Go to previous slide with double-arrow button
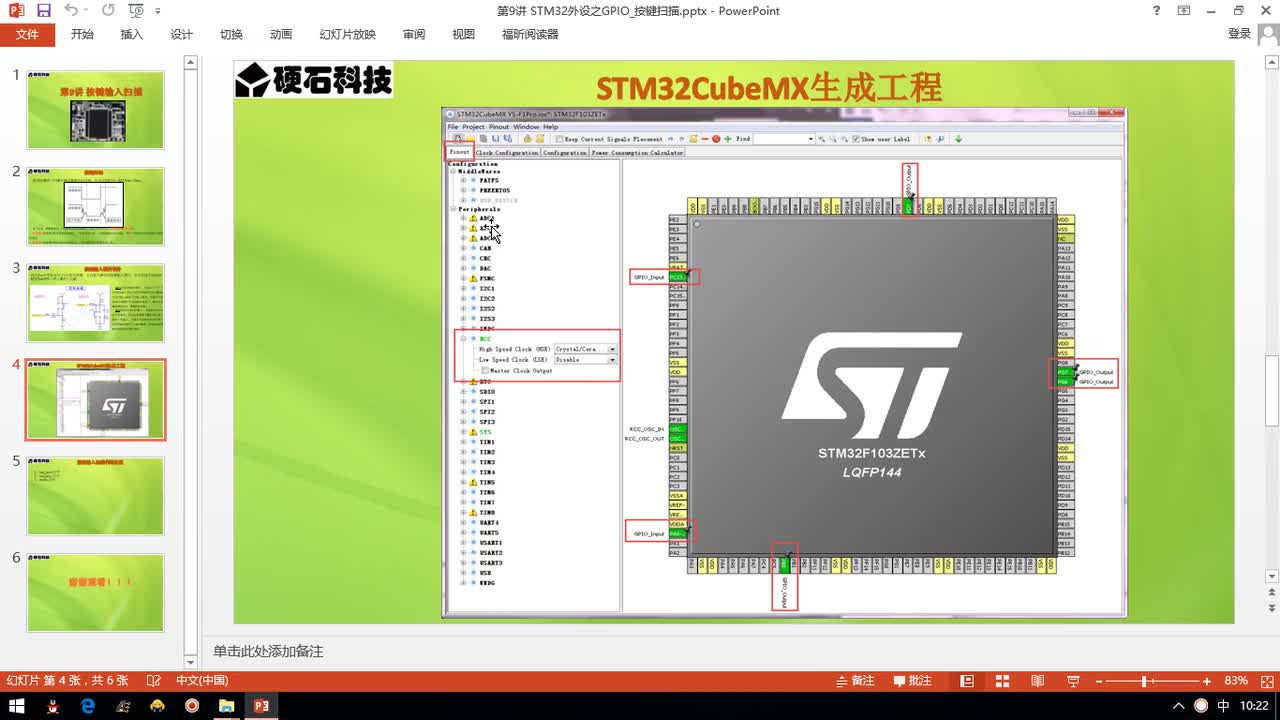This screenshot has height=720, width=1280. [1272, 594]
